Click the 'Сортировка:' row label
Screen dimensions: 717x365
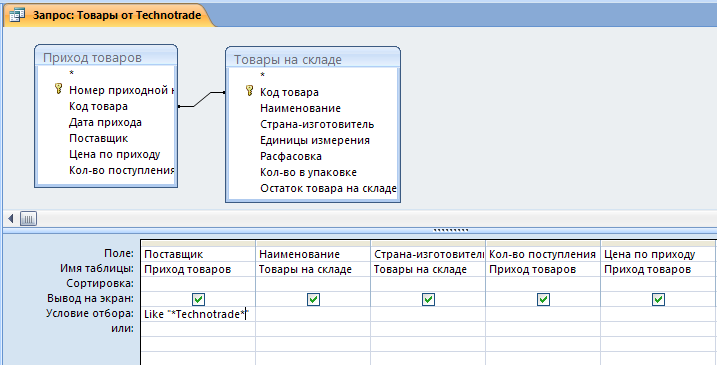(100, 284)
